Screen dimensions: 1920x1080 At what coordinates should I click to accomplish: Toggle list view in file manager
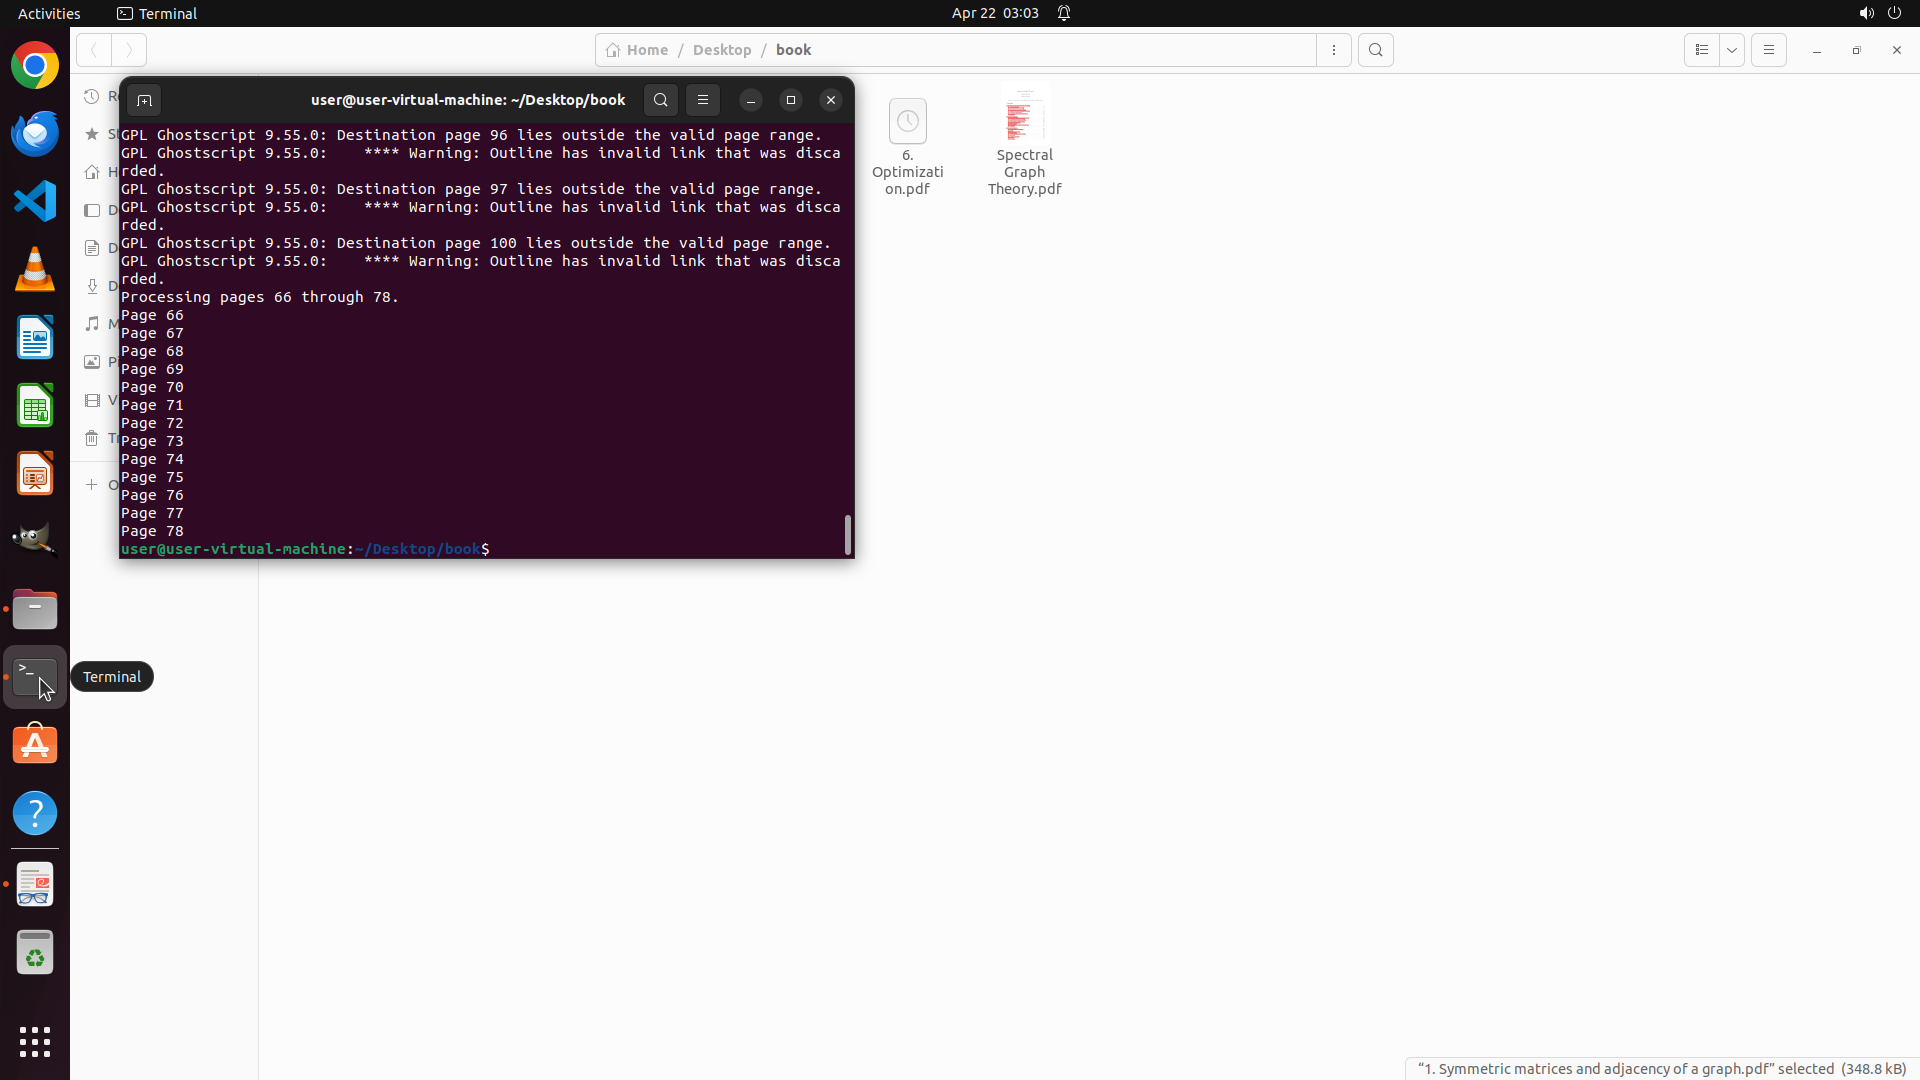tap(1701, 50)
